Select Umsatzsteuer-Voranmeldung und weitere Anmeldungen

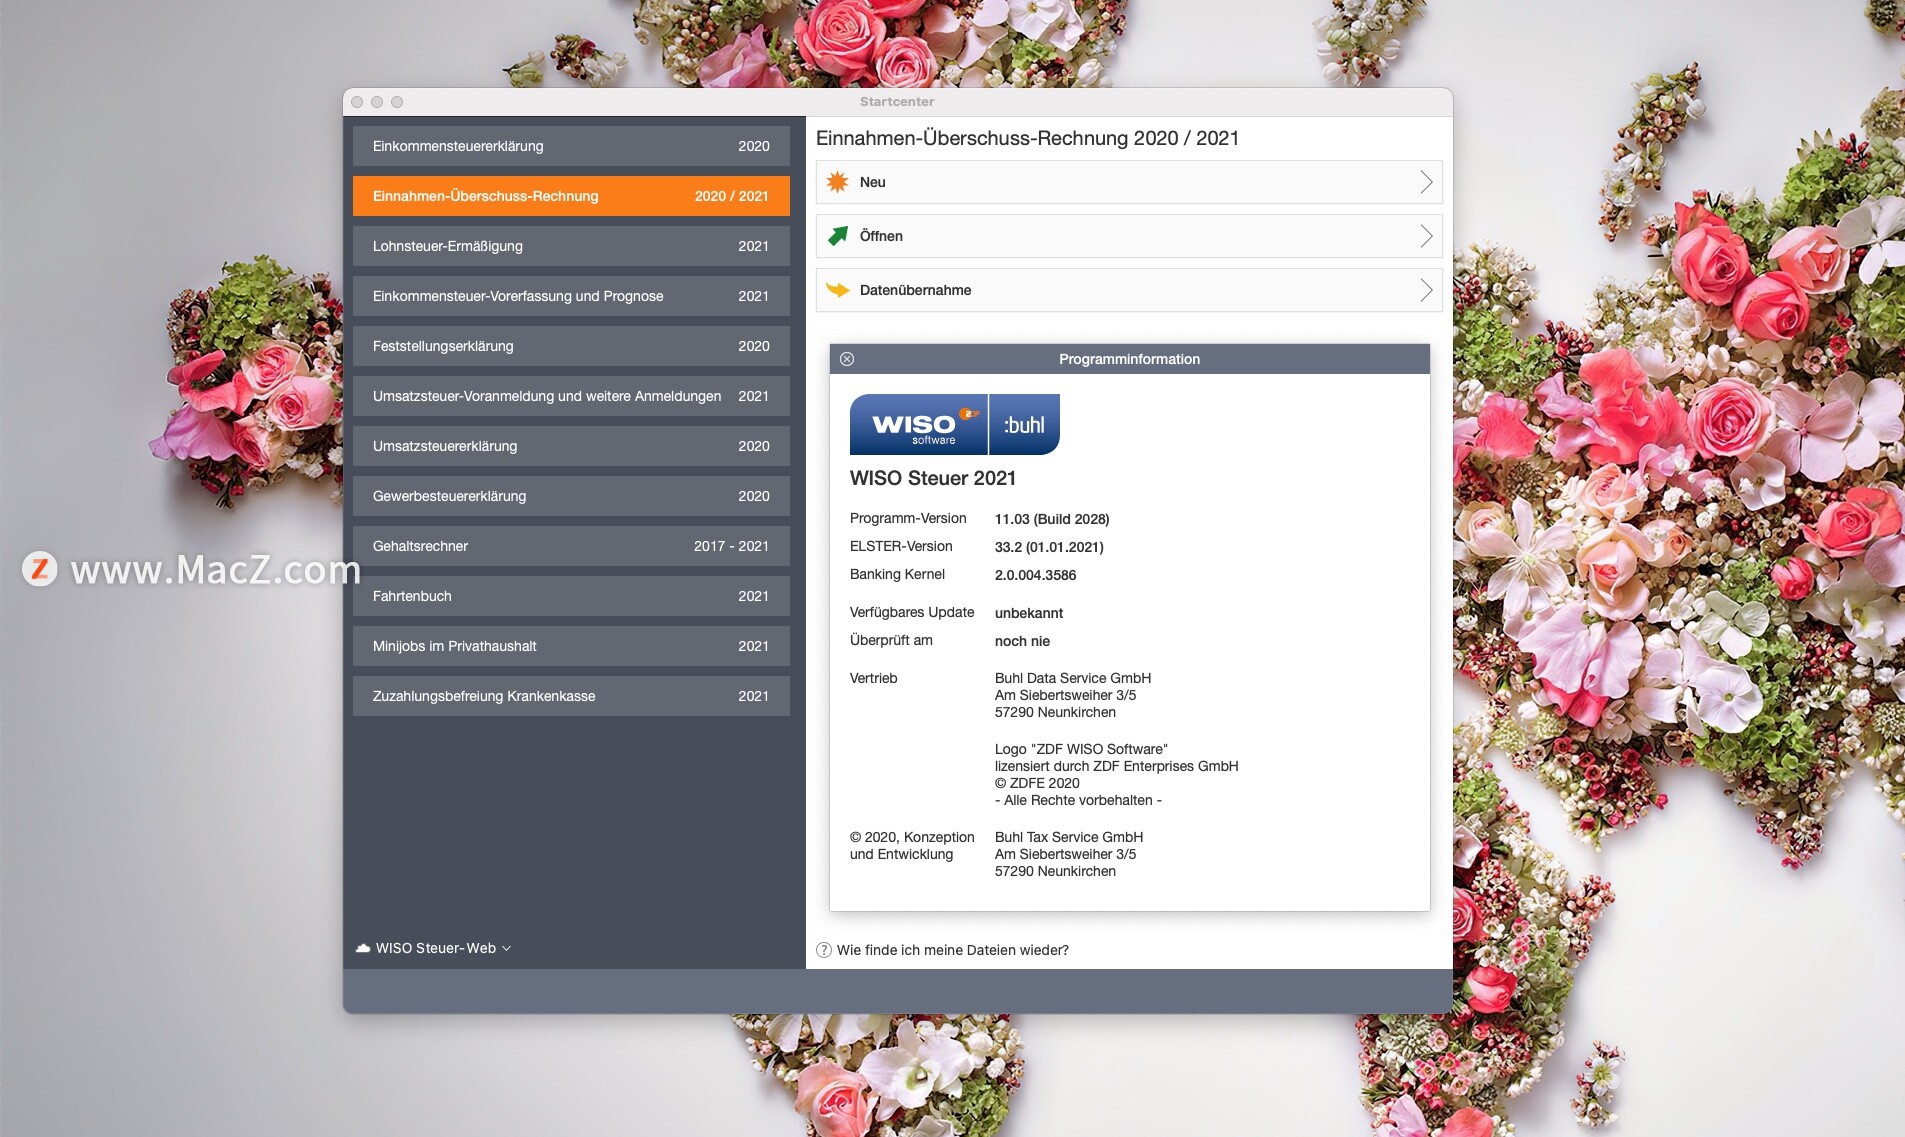pyautogui.click(x=571, y=396)
